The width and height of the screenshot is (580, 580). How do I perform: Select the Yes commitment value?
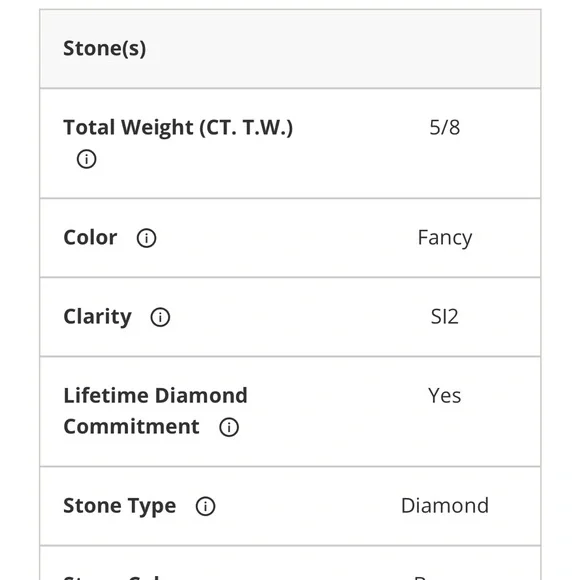click(x=445, y=396)
